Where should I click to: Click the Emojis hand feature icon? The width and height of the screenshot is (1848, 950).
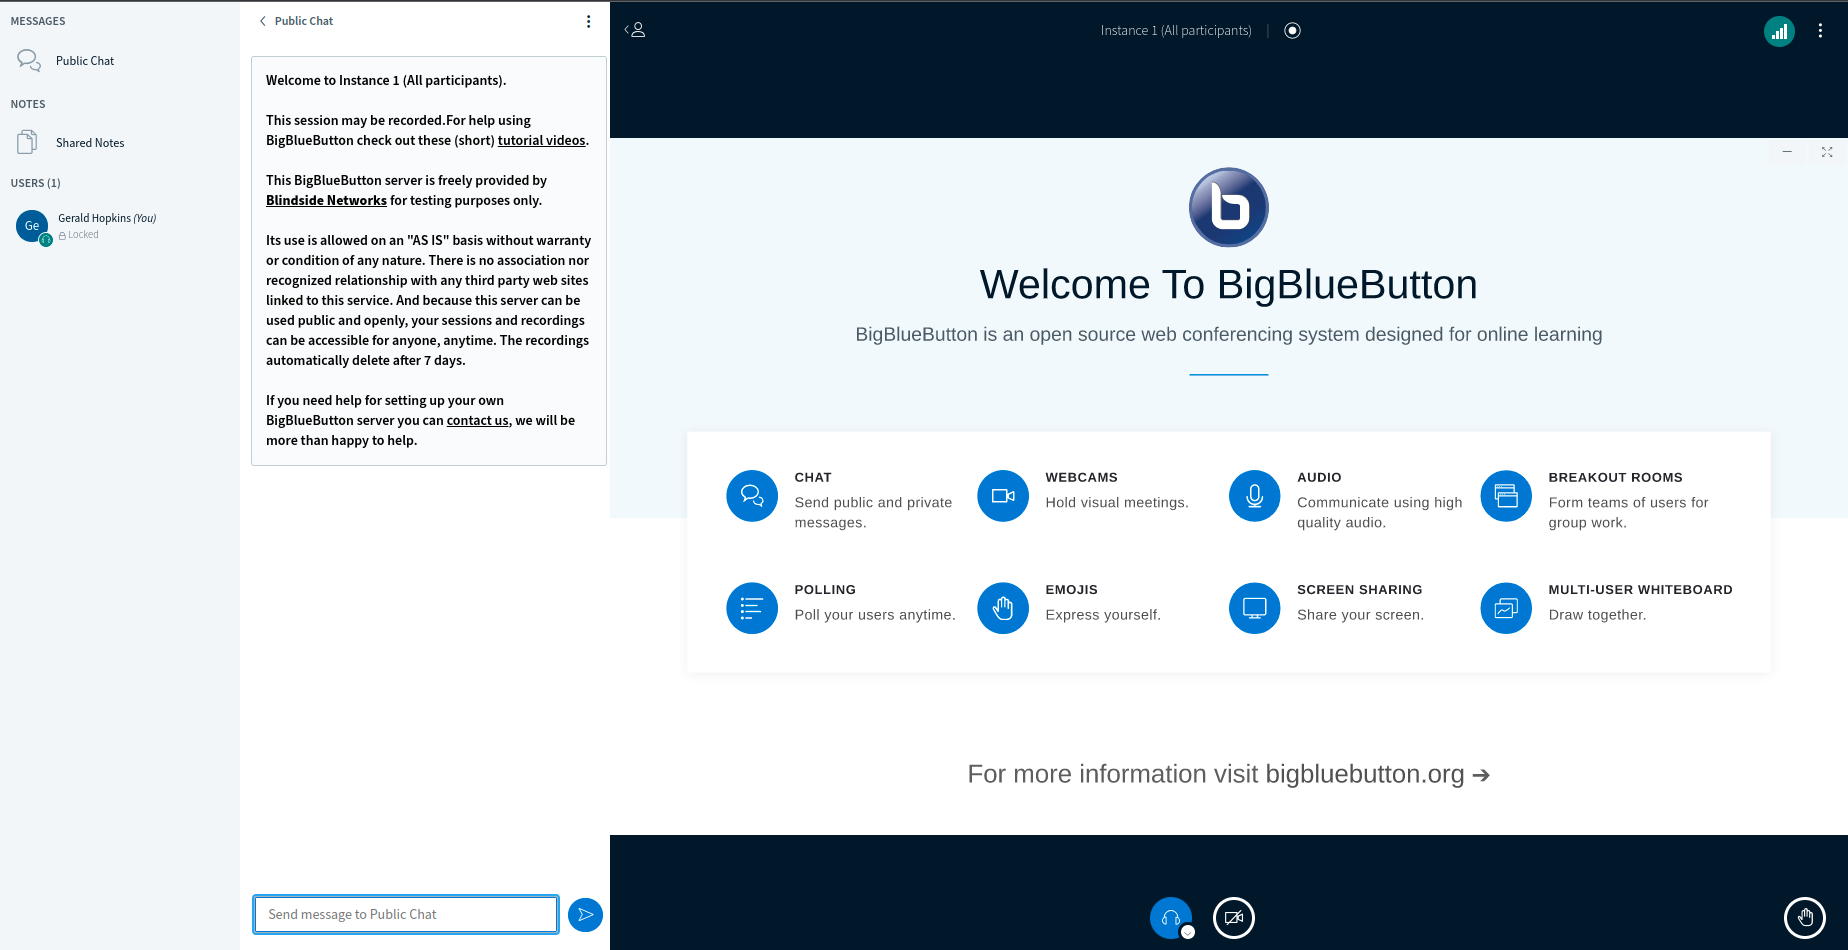pos(1003,608)
